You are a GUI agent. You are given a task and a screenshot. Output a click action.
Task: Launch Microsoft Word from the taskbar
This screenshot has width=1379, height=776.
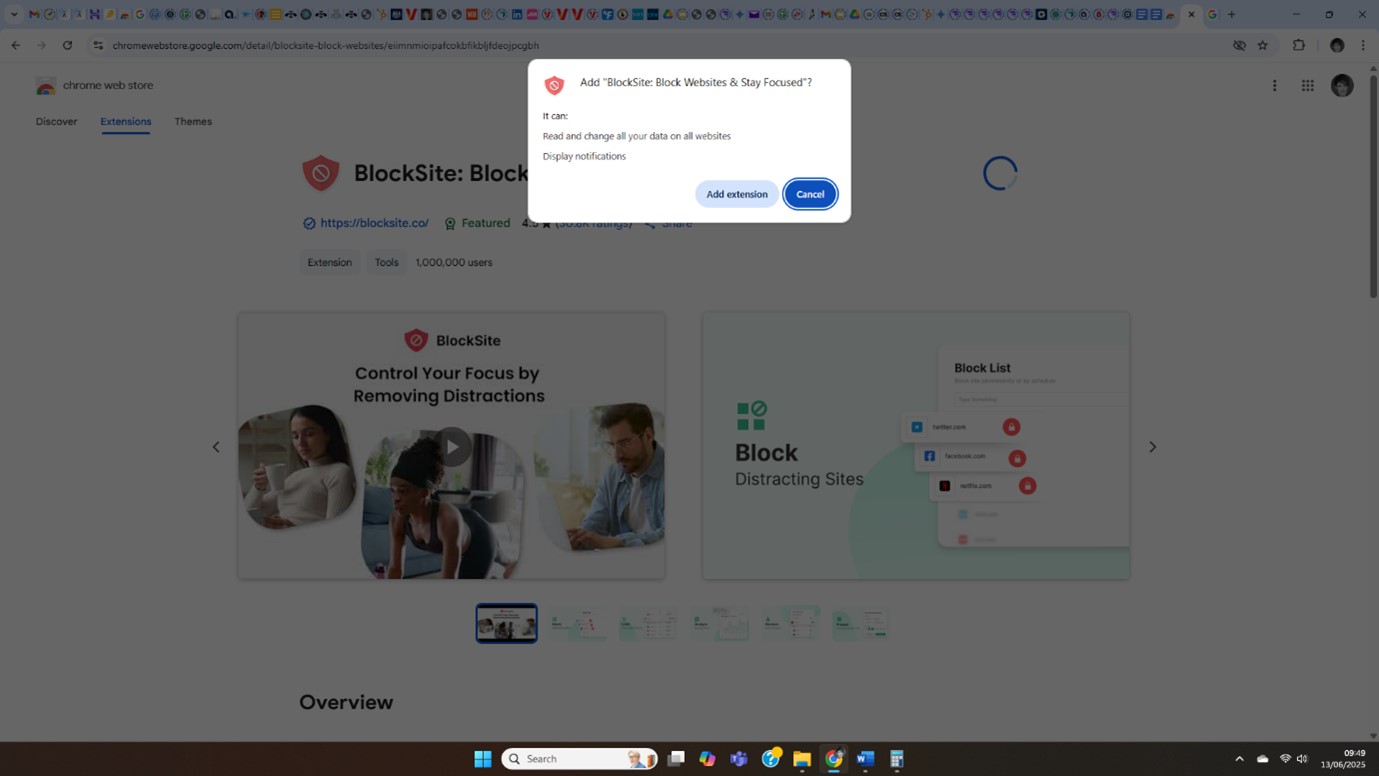coord(864,758)
